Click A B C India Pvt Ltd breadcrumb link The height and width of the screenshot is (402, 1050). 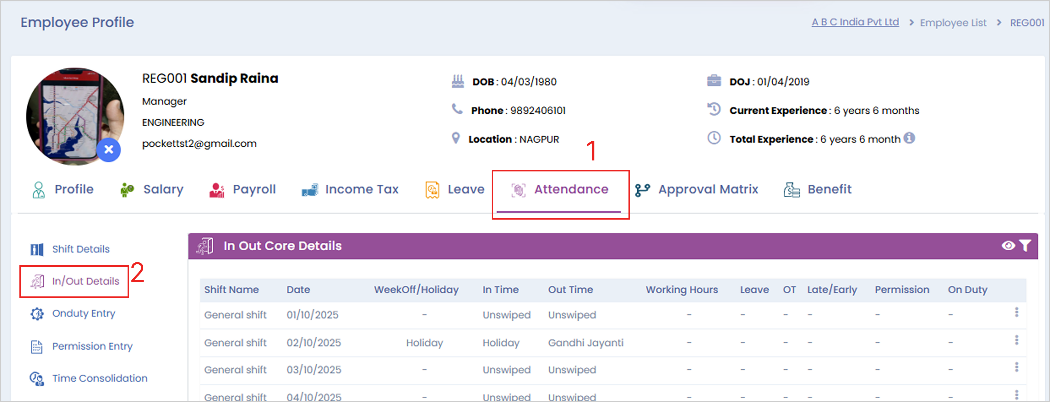(x=855, y=22)
